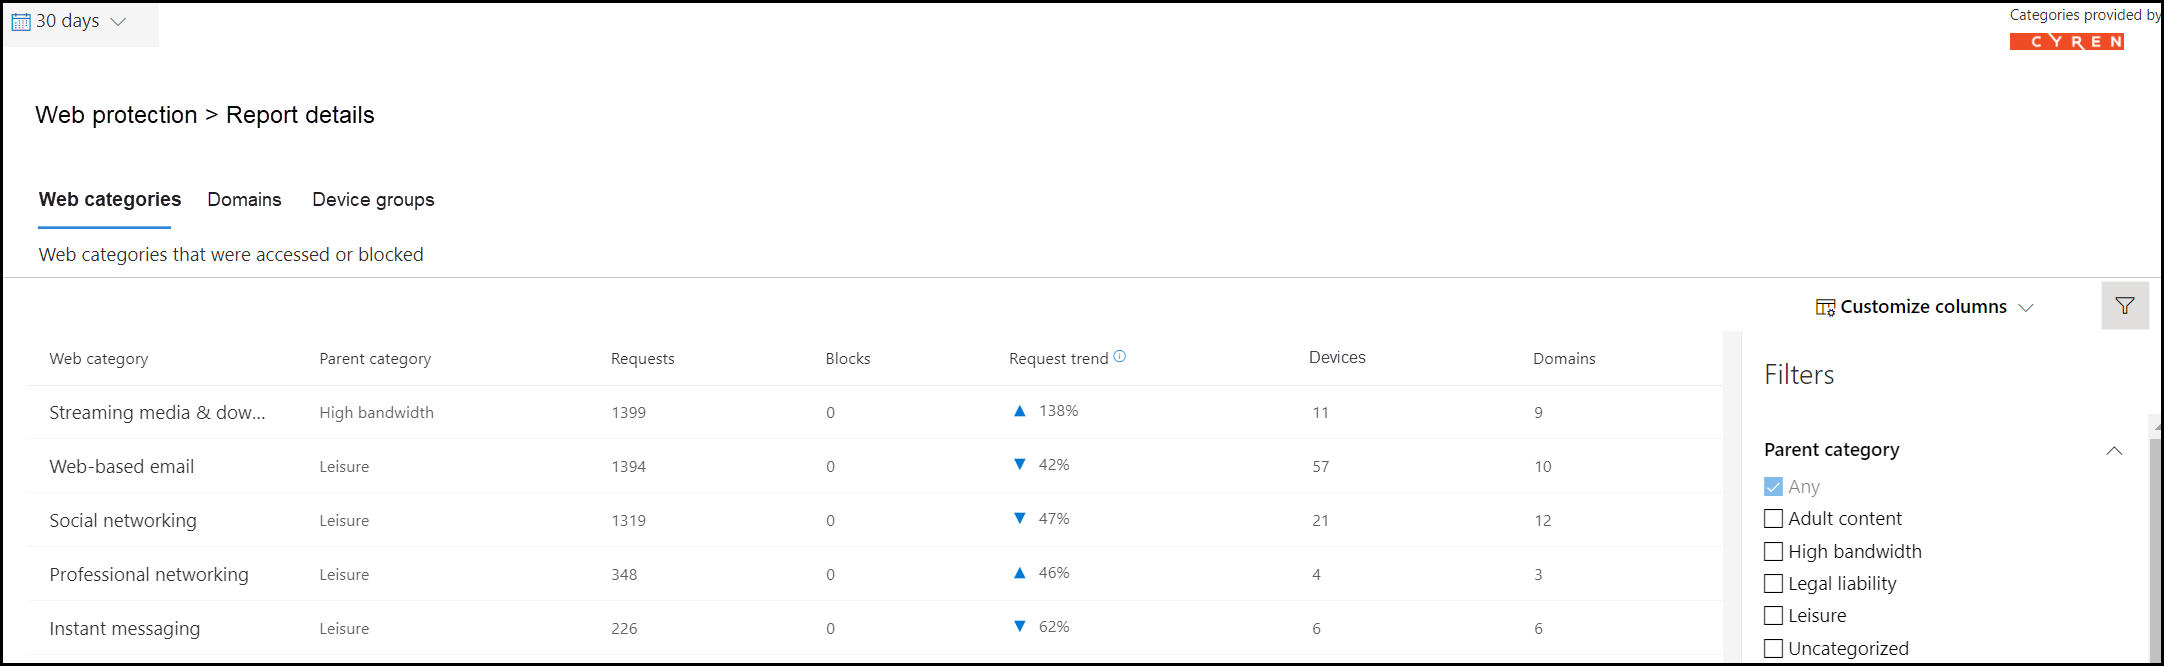The height and width of the screenshot is (666, 2164).
Task: Select the Social networking table row
Action: click(x=875, y=520)
